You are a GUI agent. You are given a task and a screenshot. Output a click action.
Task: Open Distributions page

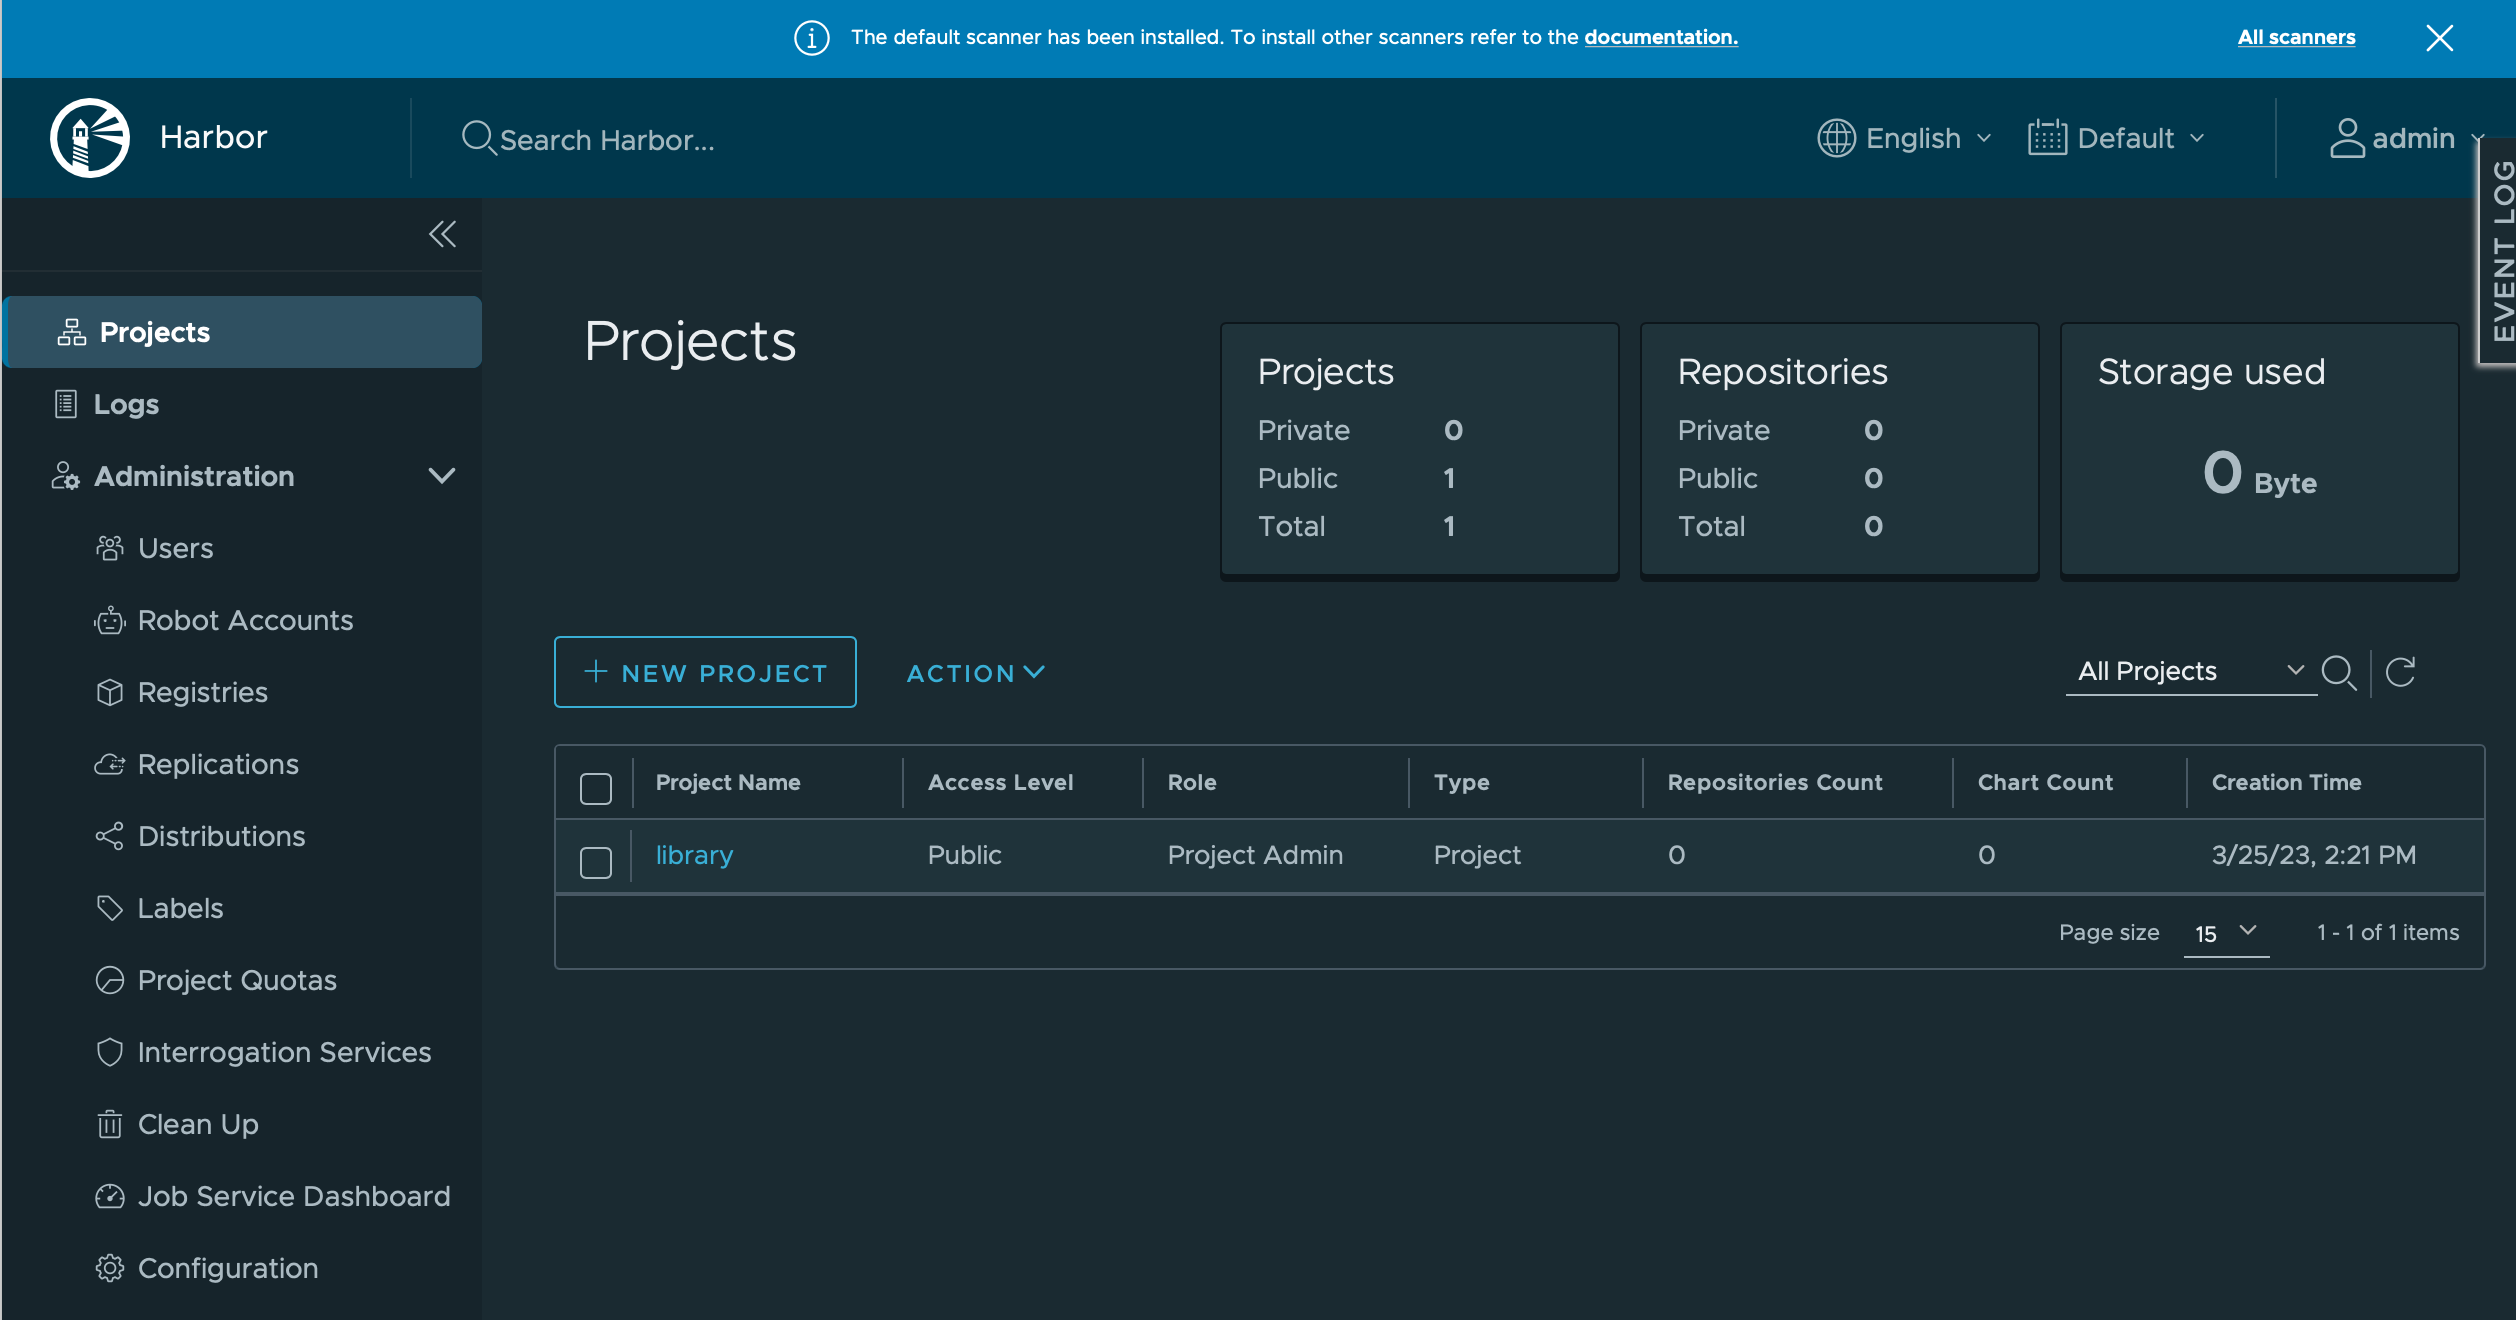tap(222, 836)
